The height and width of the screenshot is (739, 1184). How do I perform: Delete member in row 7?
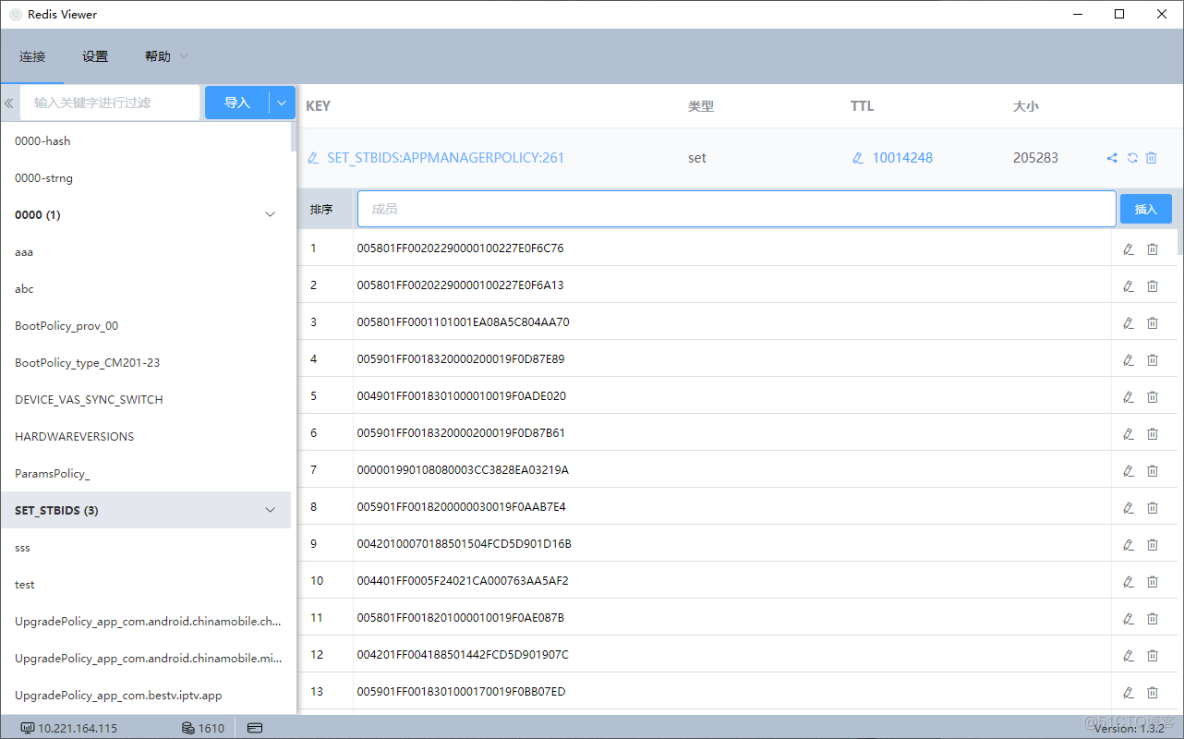[x=1152, y=471]
